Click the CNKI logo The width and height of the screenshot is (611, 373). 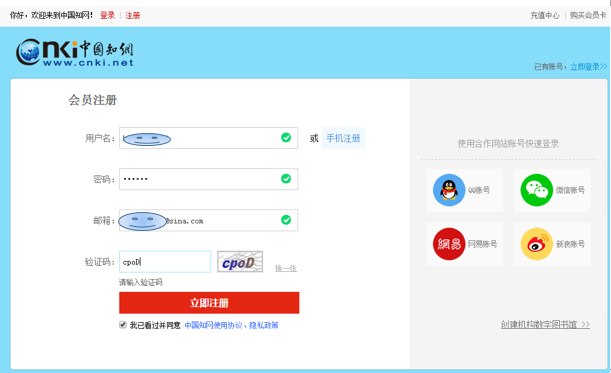tap(74, 53)
